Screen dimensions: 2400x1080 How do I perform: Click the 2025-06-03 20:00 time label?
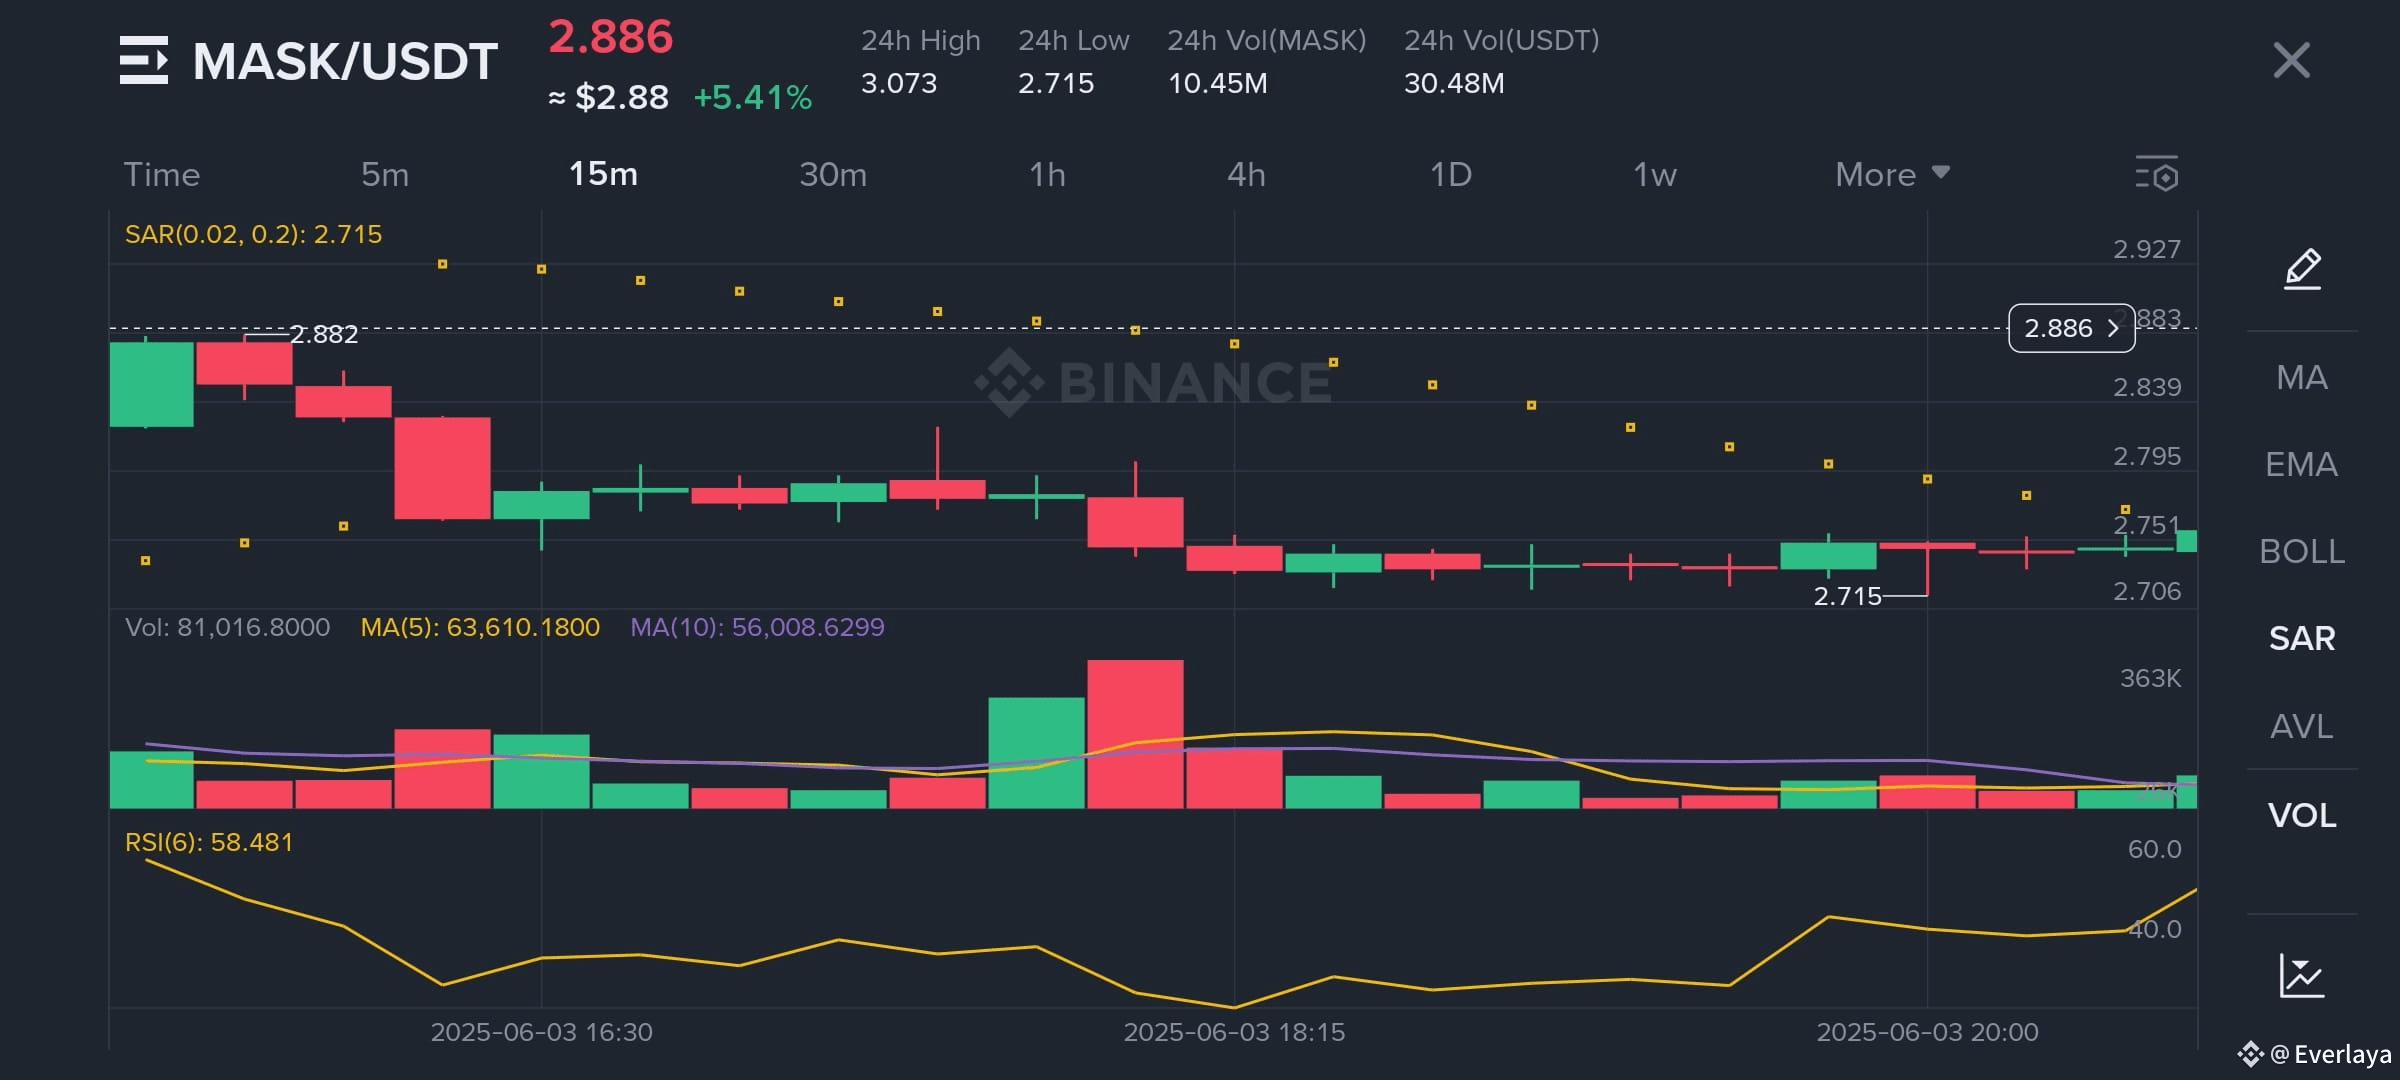(x=1927, y=1032)
